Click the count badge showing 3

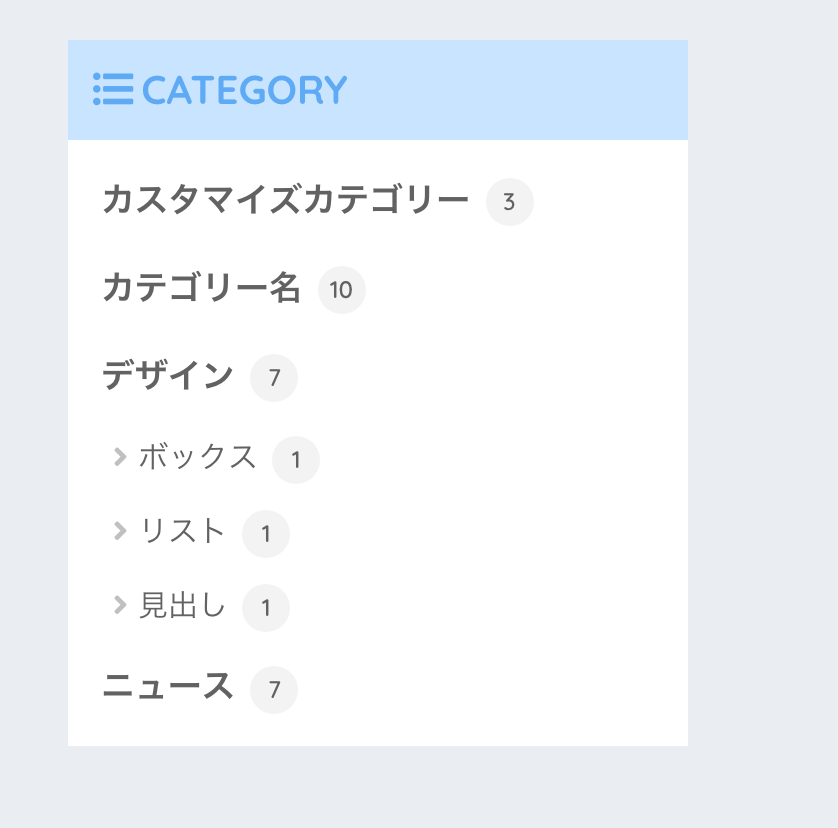click(510, 202)
